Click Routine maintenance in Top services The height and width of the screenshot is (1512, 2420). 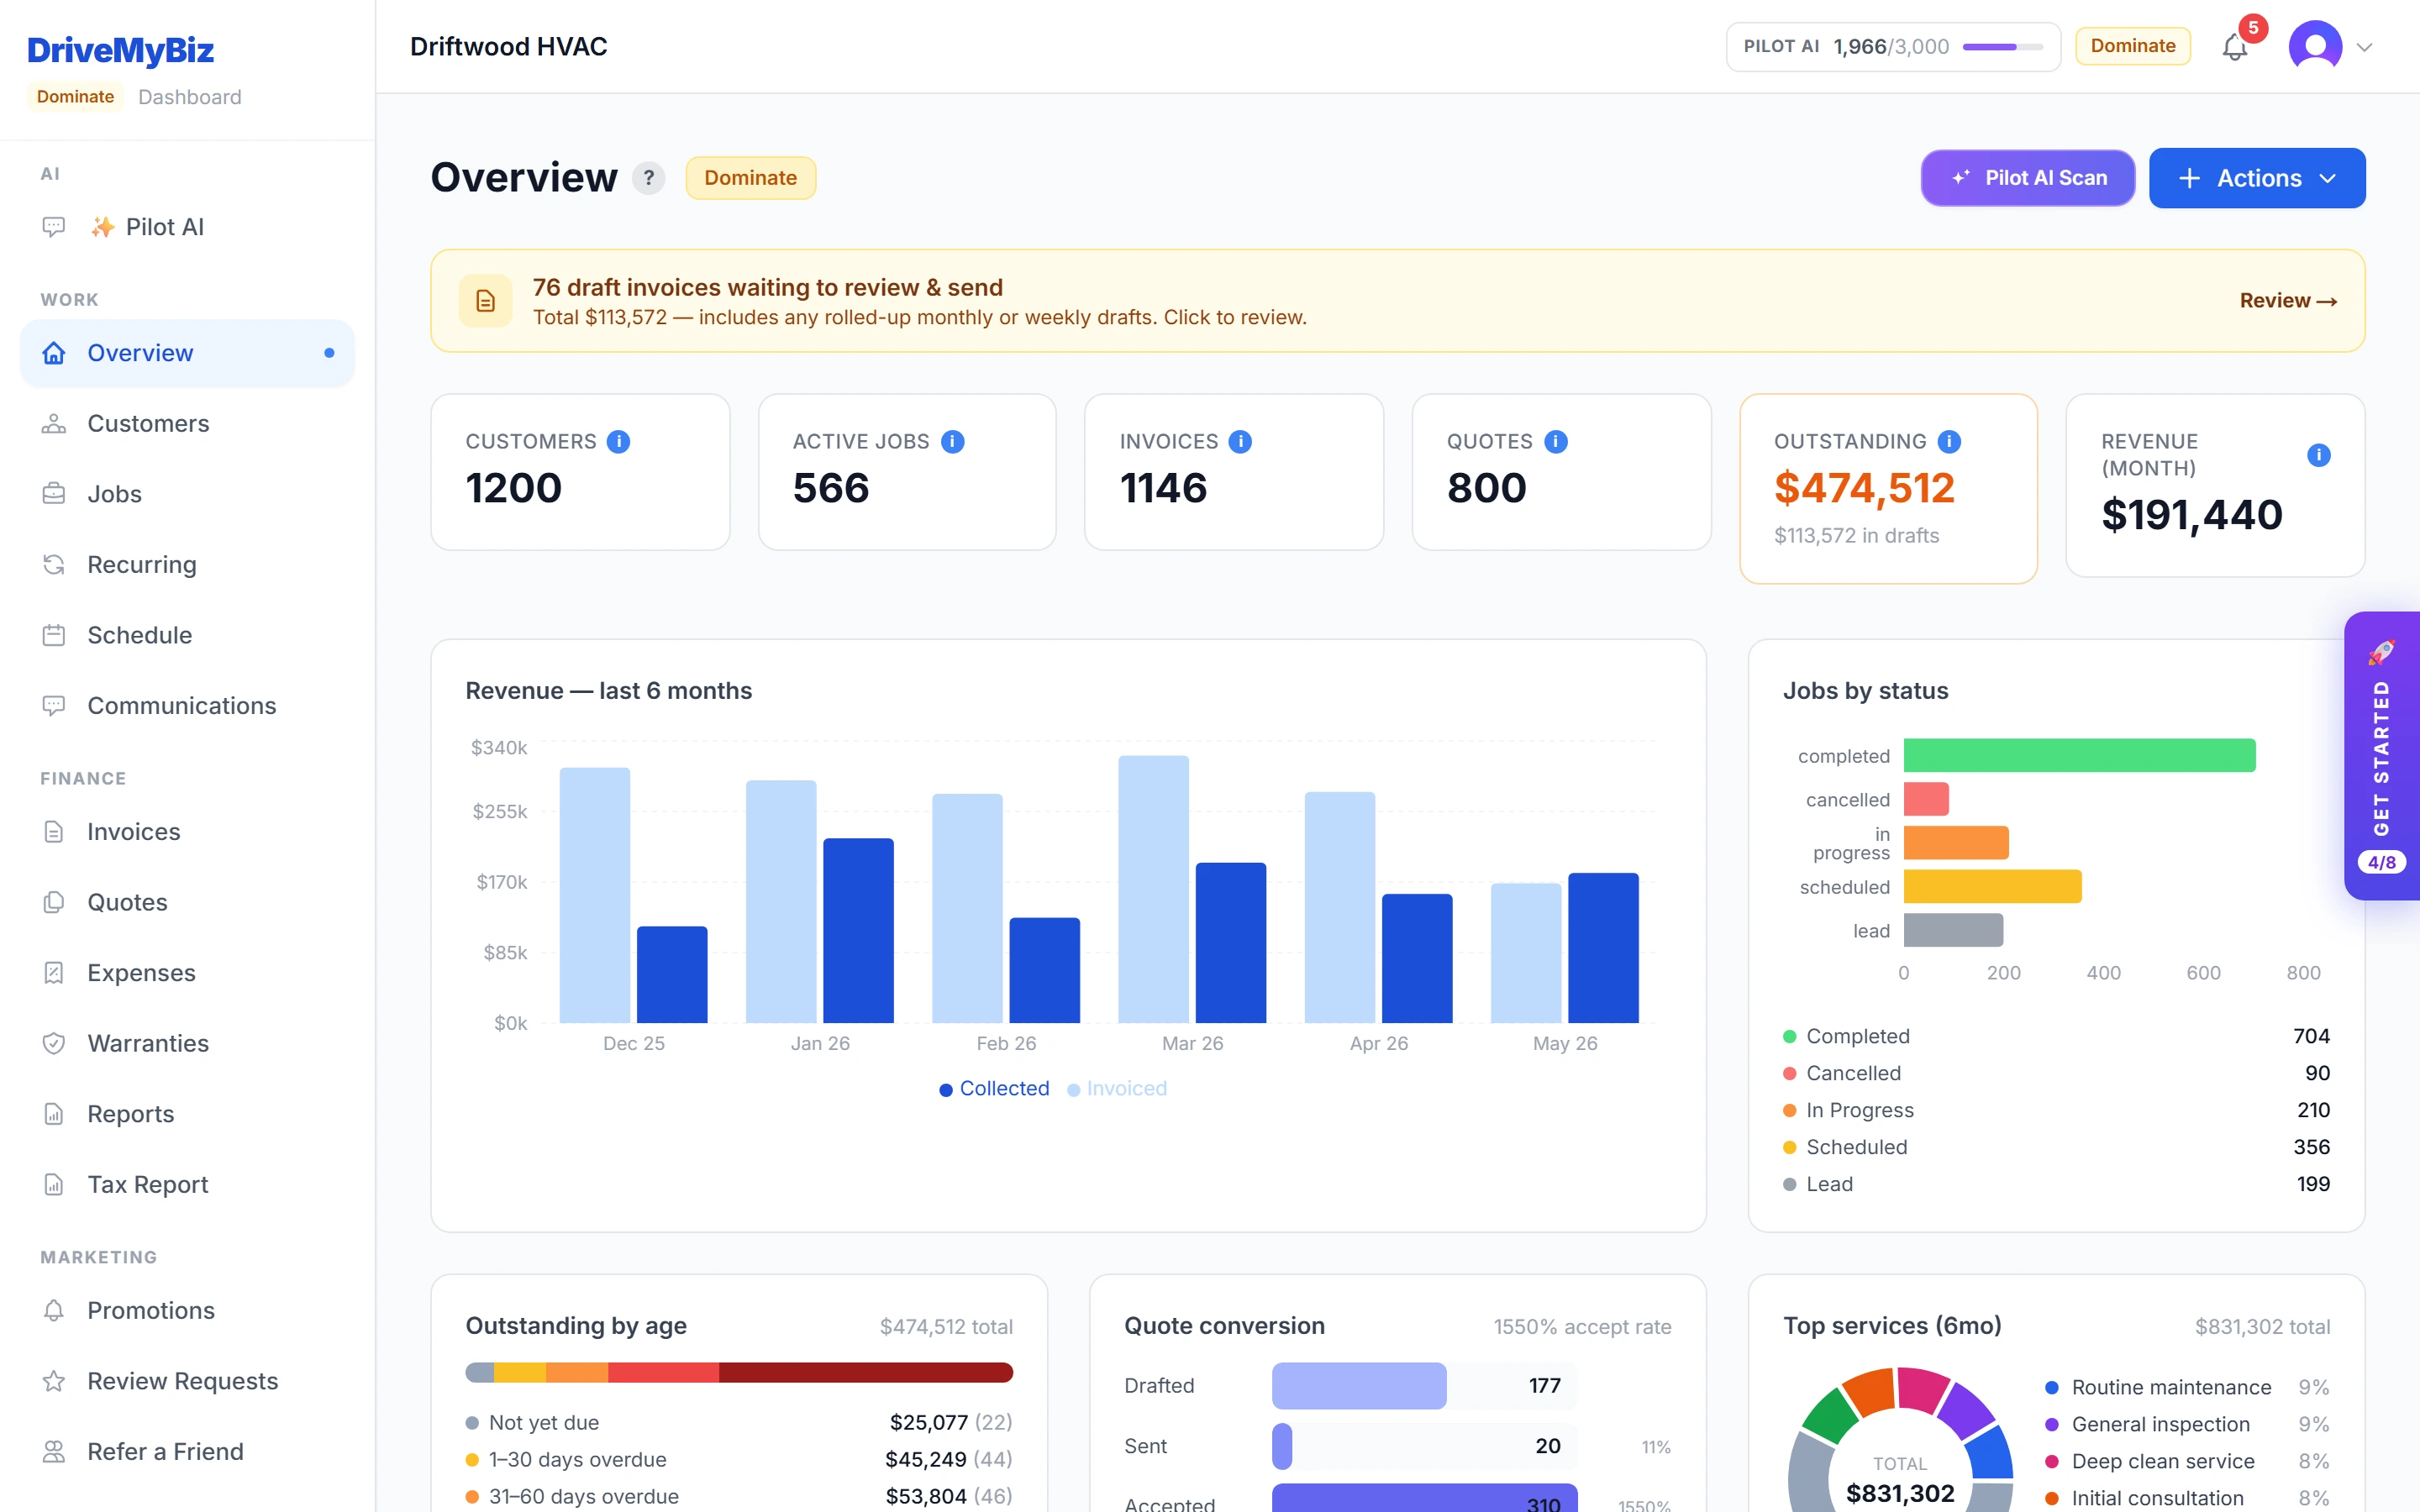(2187, 1387)
